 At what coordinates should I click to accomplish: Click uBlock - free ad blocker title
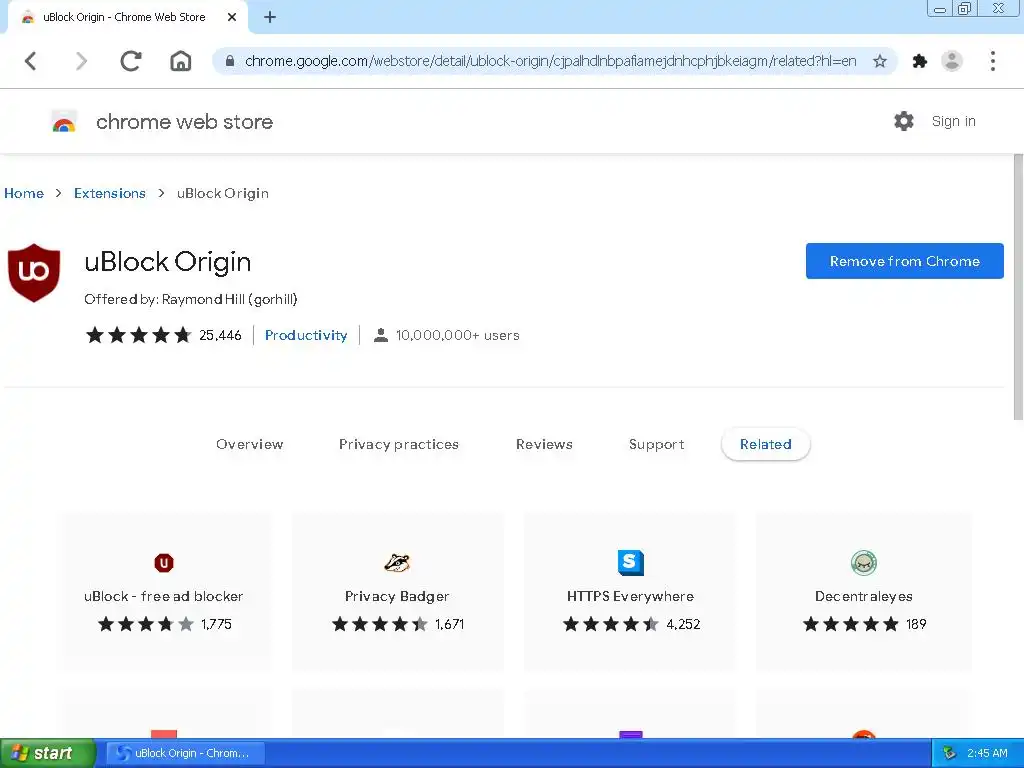(163, 596)
